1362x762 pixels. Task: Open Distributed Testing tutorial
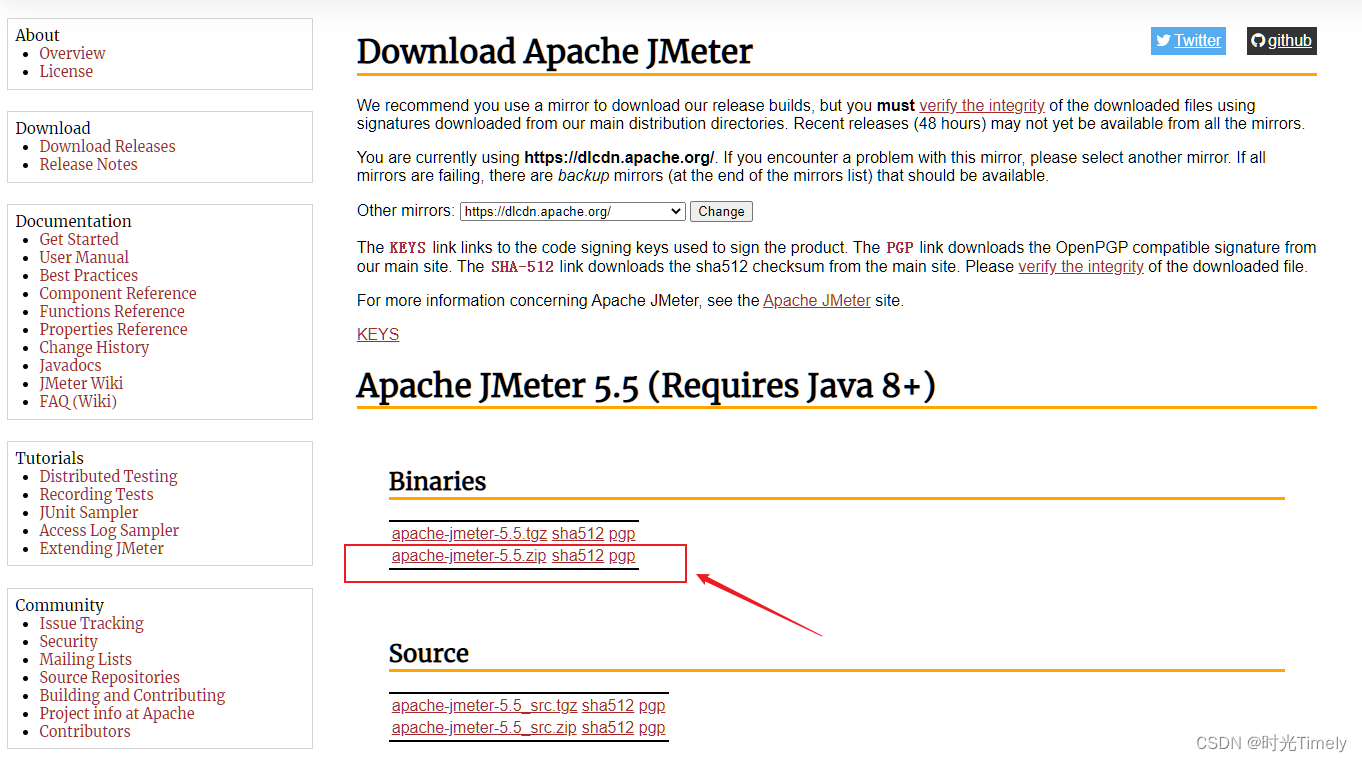(x=108, y=476)
